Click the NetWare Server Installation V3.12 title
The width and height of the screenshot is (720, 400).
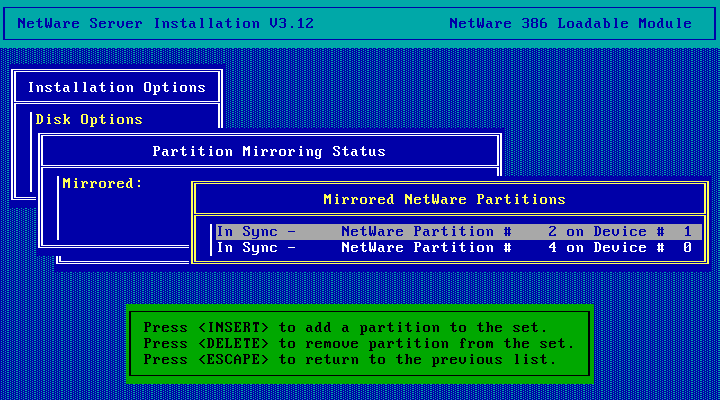(152, 23)
